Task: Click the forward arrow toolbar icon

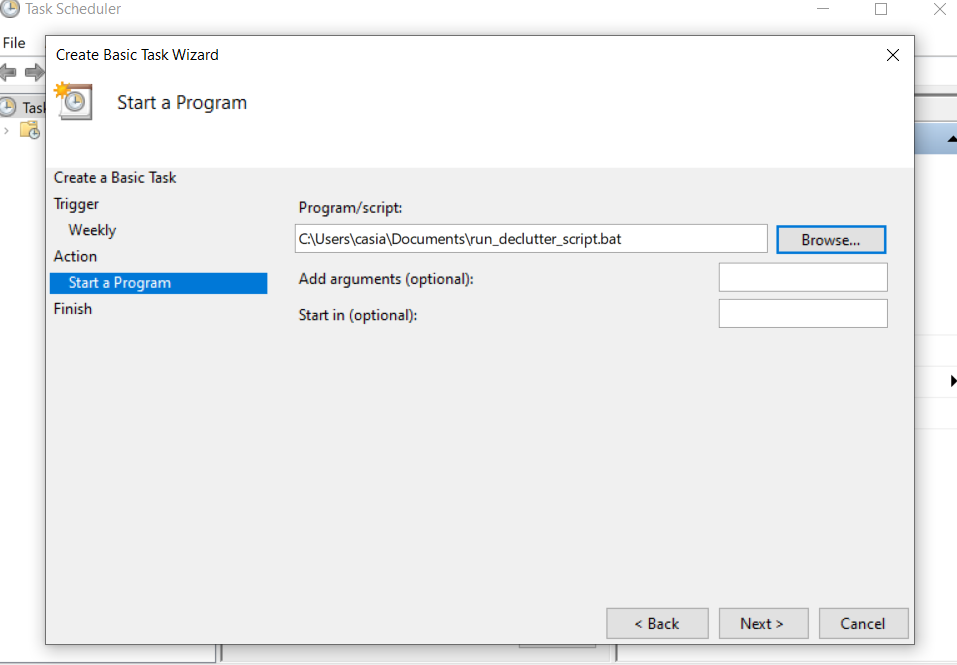Action: point(35,73)
